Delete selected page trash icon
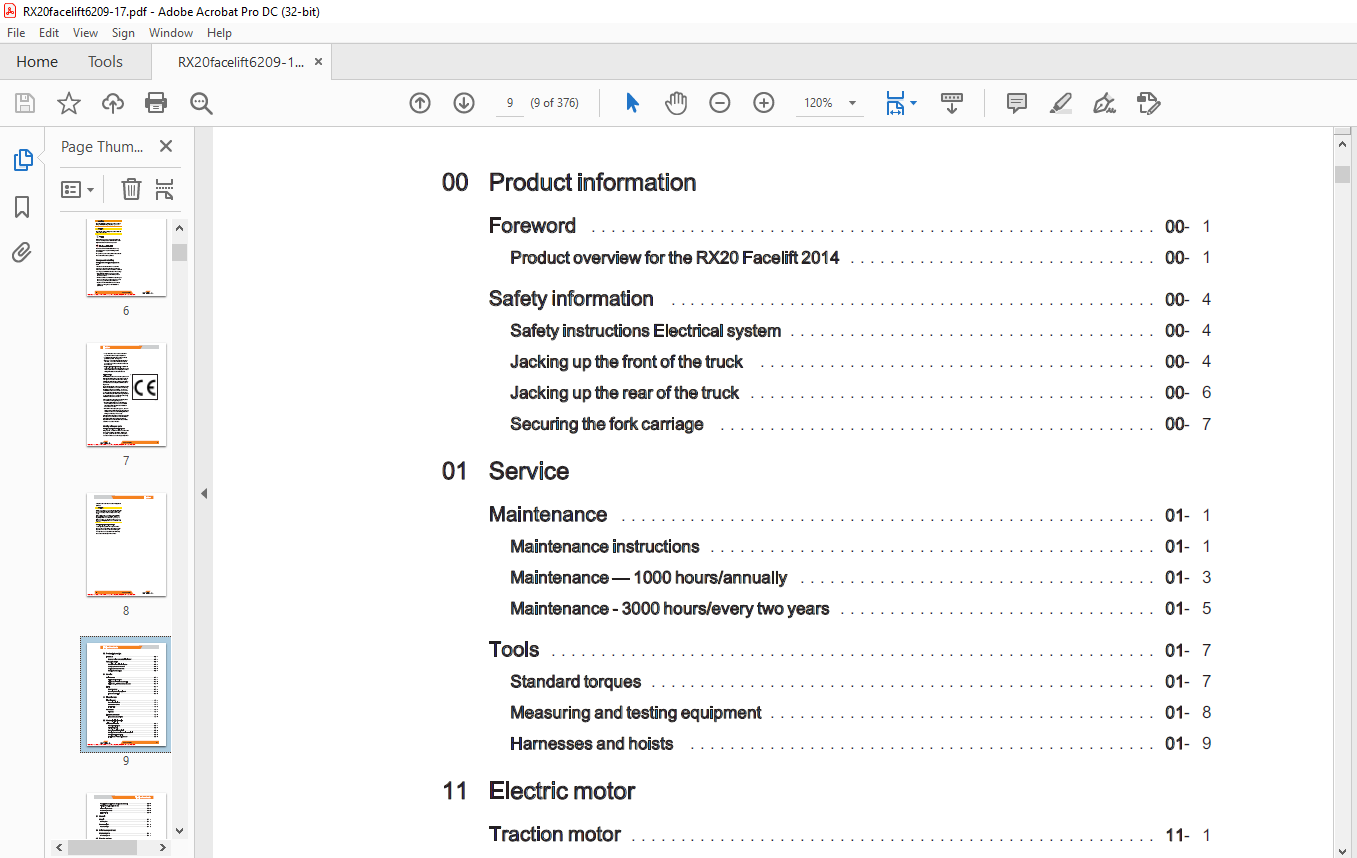 click(x=131, y=189)
